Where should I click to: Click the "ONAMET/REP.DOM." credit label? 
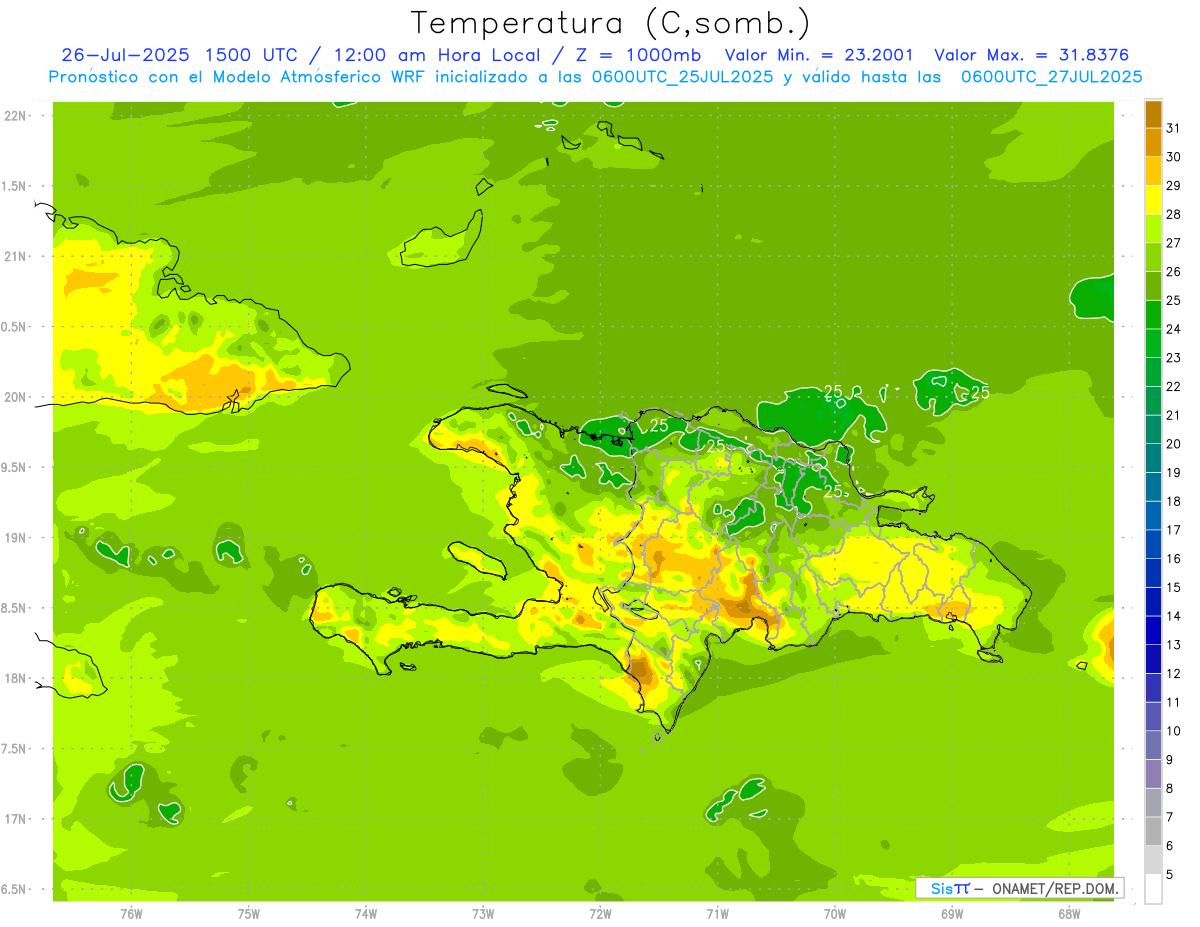(x=1053, y=888)
